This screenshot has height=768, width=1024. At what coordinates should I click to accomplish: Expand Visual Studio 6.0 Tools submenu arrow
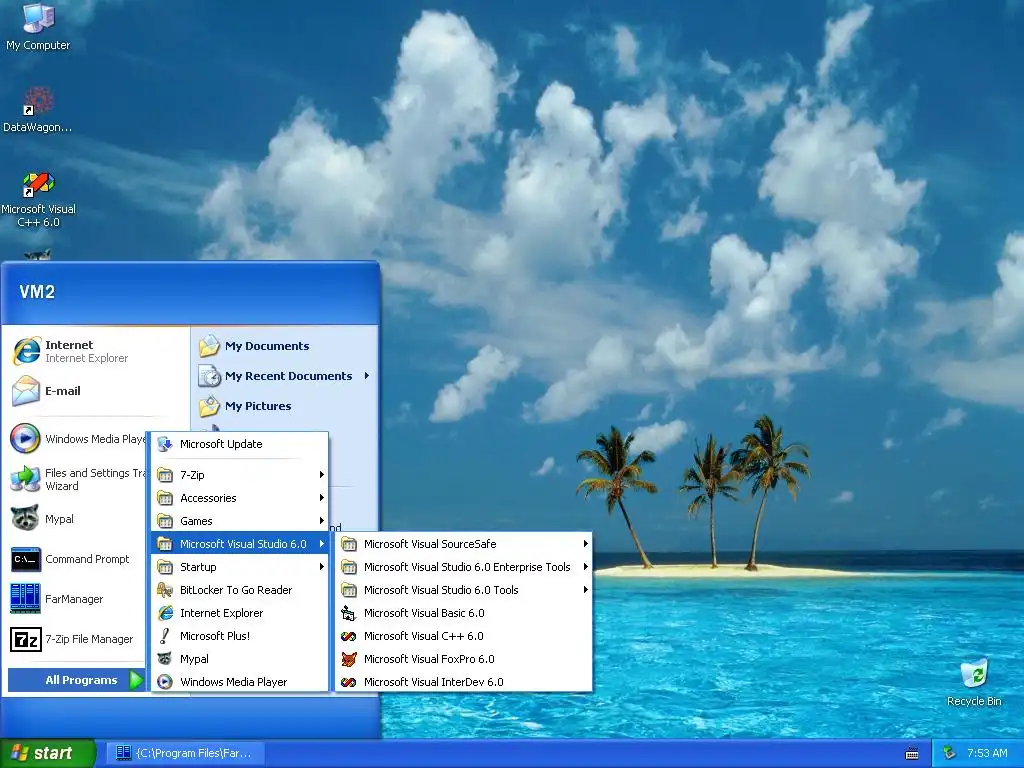click(x=586, y=590)
